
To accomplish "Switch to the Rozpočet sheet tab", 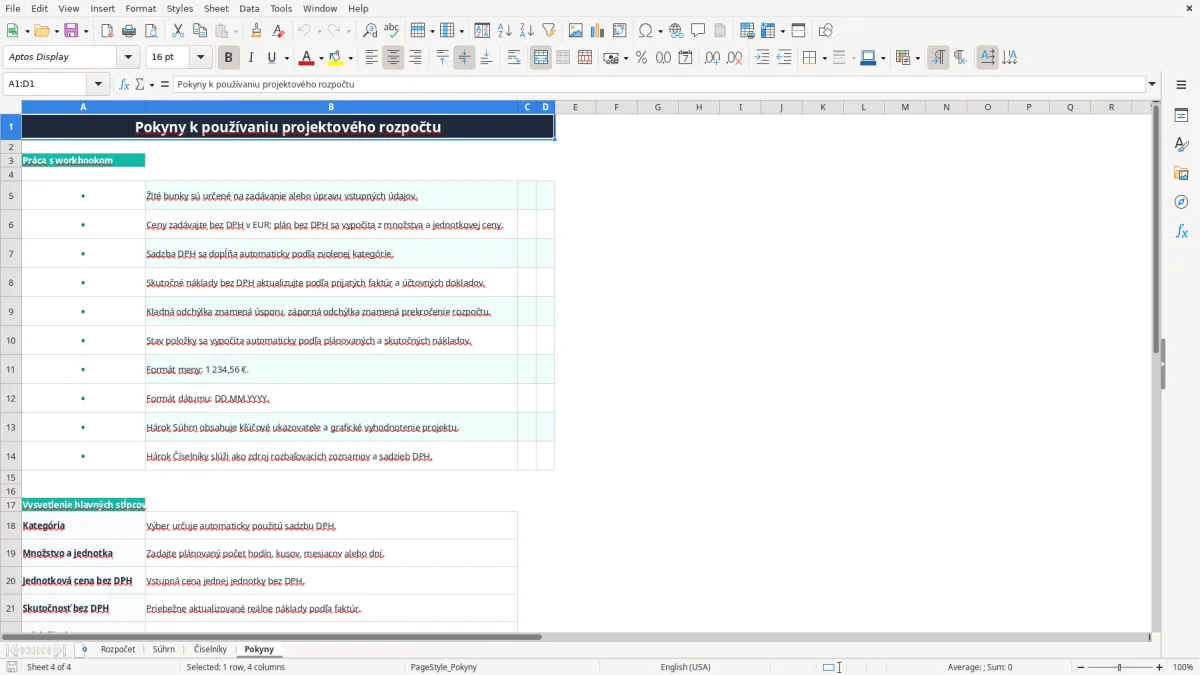I will 118,649.
